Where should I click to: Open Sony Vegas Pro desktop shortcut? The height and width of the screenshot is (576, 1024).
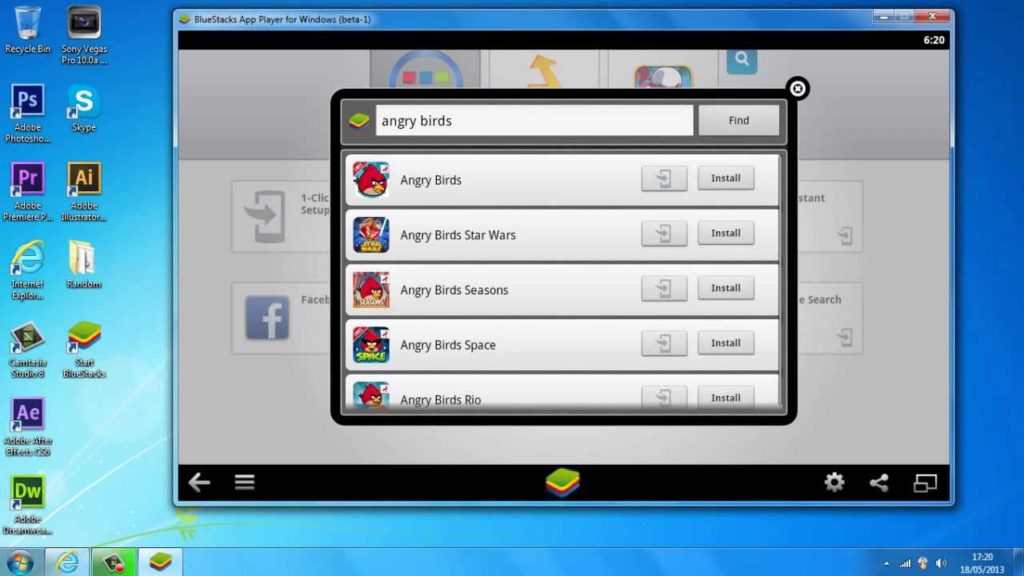point(84,35)
